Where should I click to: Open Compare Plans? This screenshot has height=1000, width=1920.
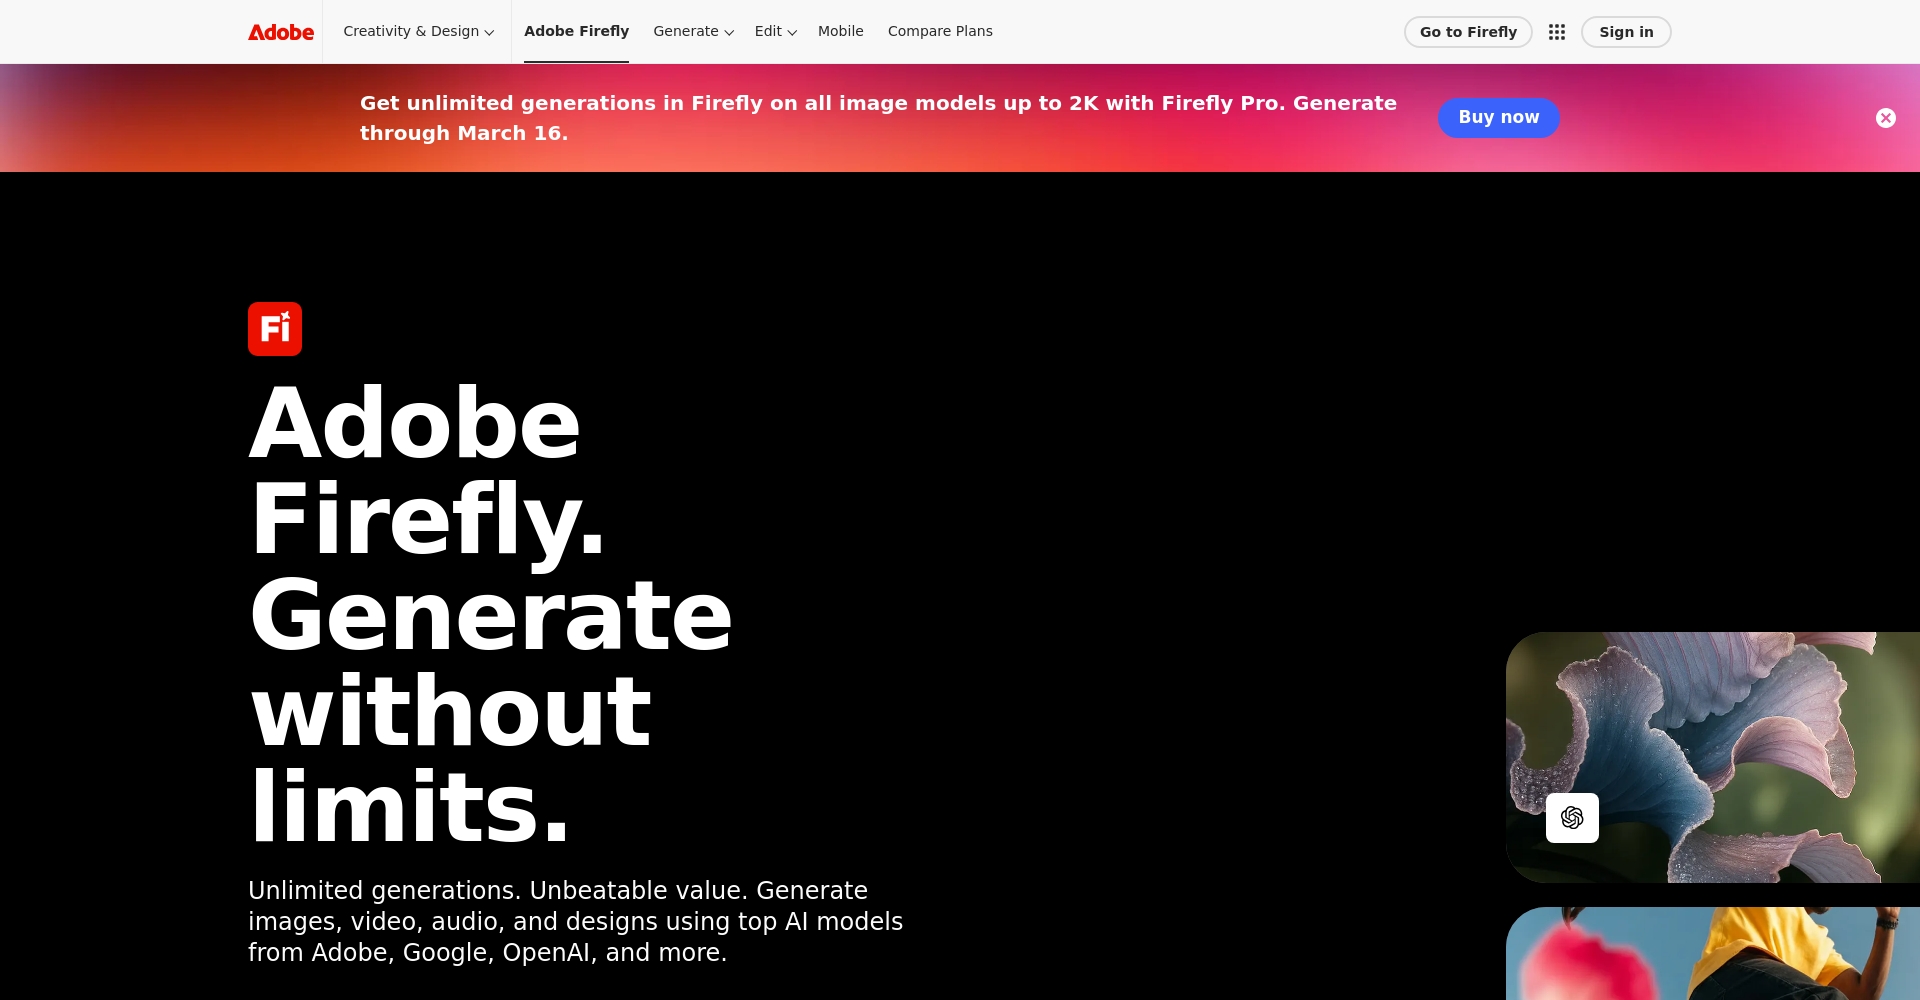pyautogui.click(x=939, y=31)
